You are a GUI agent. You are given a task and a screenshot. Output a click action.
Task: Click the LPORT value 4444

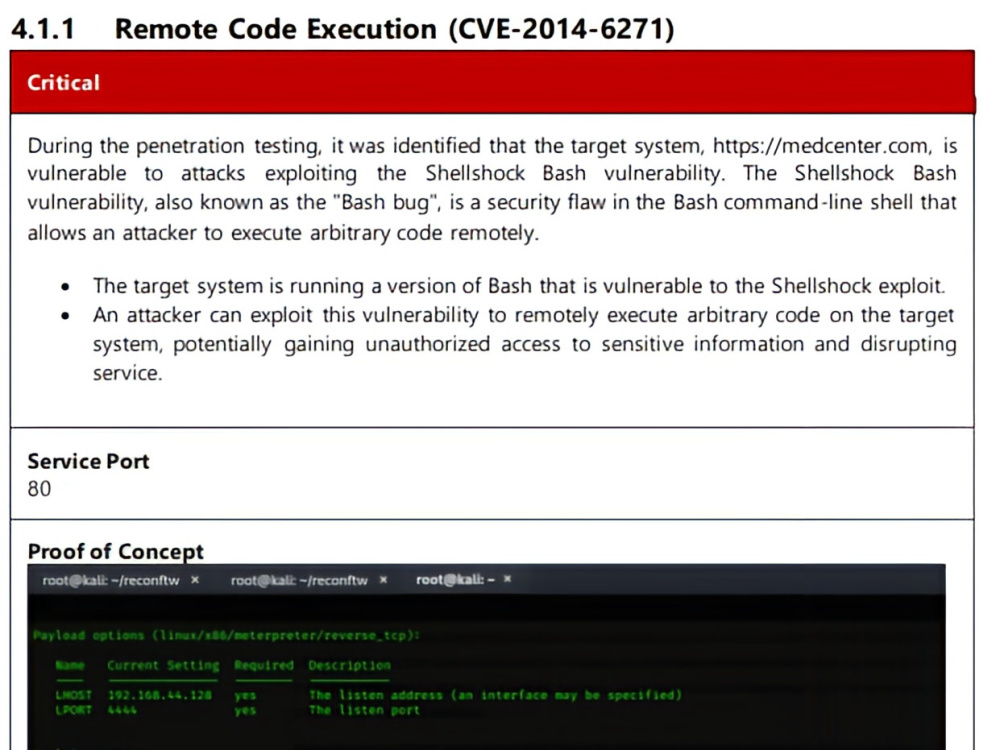122,710
